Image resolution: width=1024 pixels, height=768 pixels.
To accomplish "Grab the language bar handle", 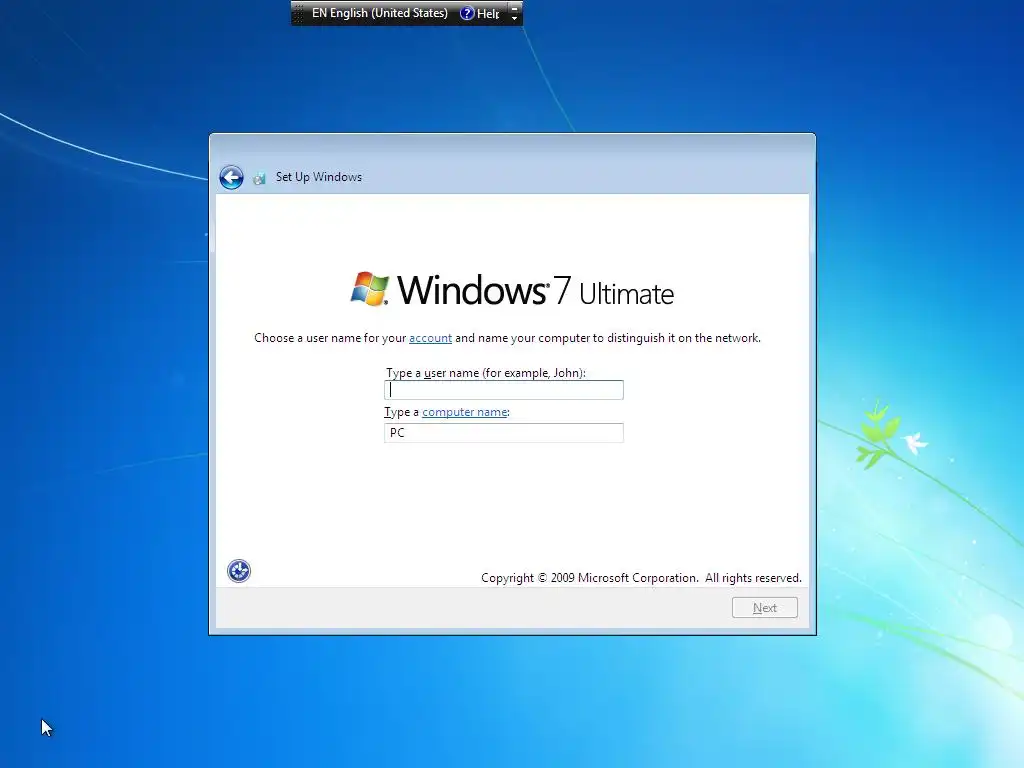I will coord(298,13).
